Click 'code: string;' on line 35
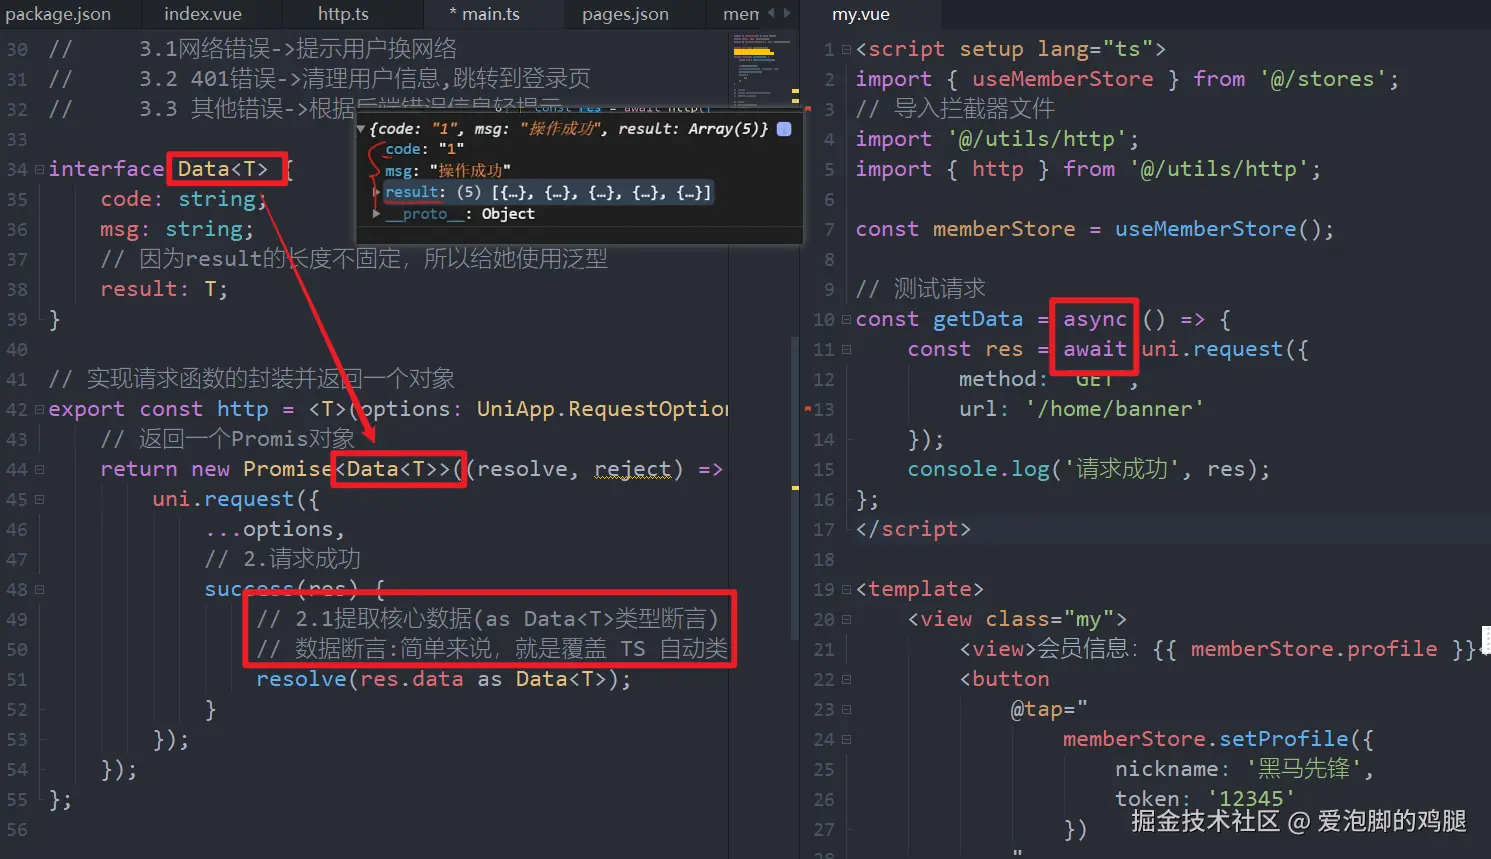The height and width of the screenshot is (859, 1491). point(184,199)
